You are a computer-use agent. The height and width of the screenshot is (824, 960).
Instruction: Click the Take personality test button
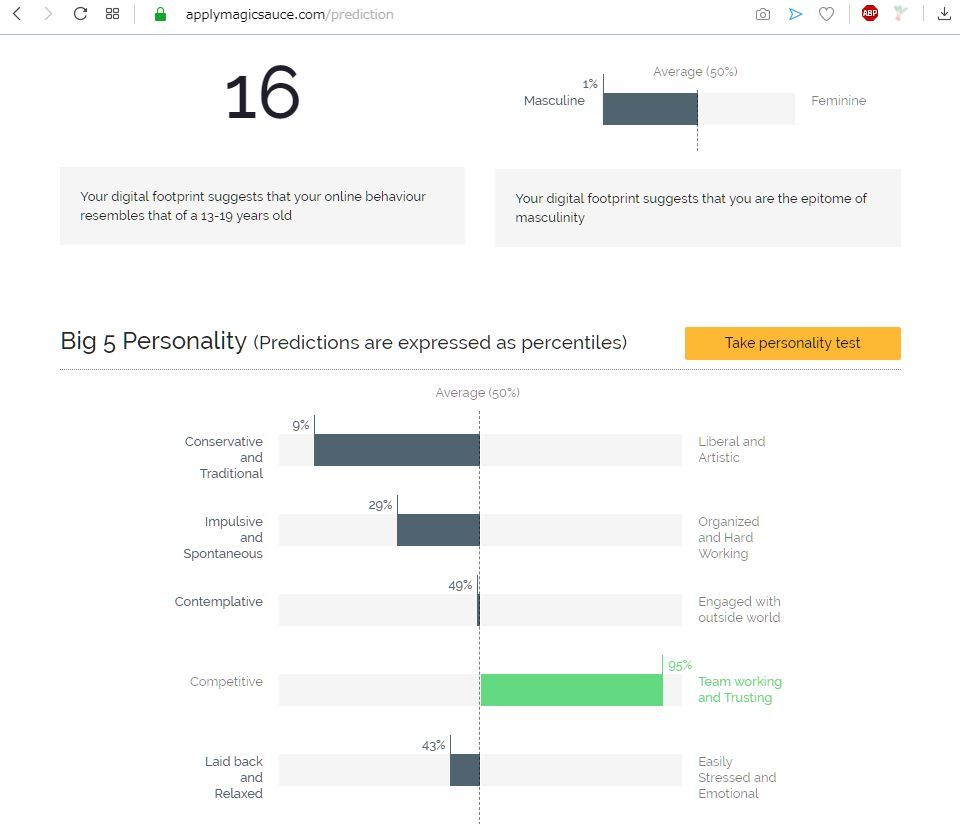(x=792, y=343)
